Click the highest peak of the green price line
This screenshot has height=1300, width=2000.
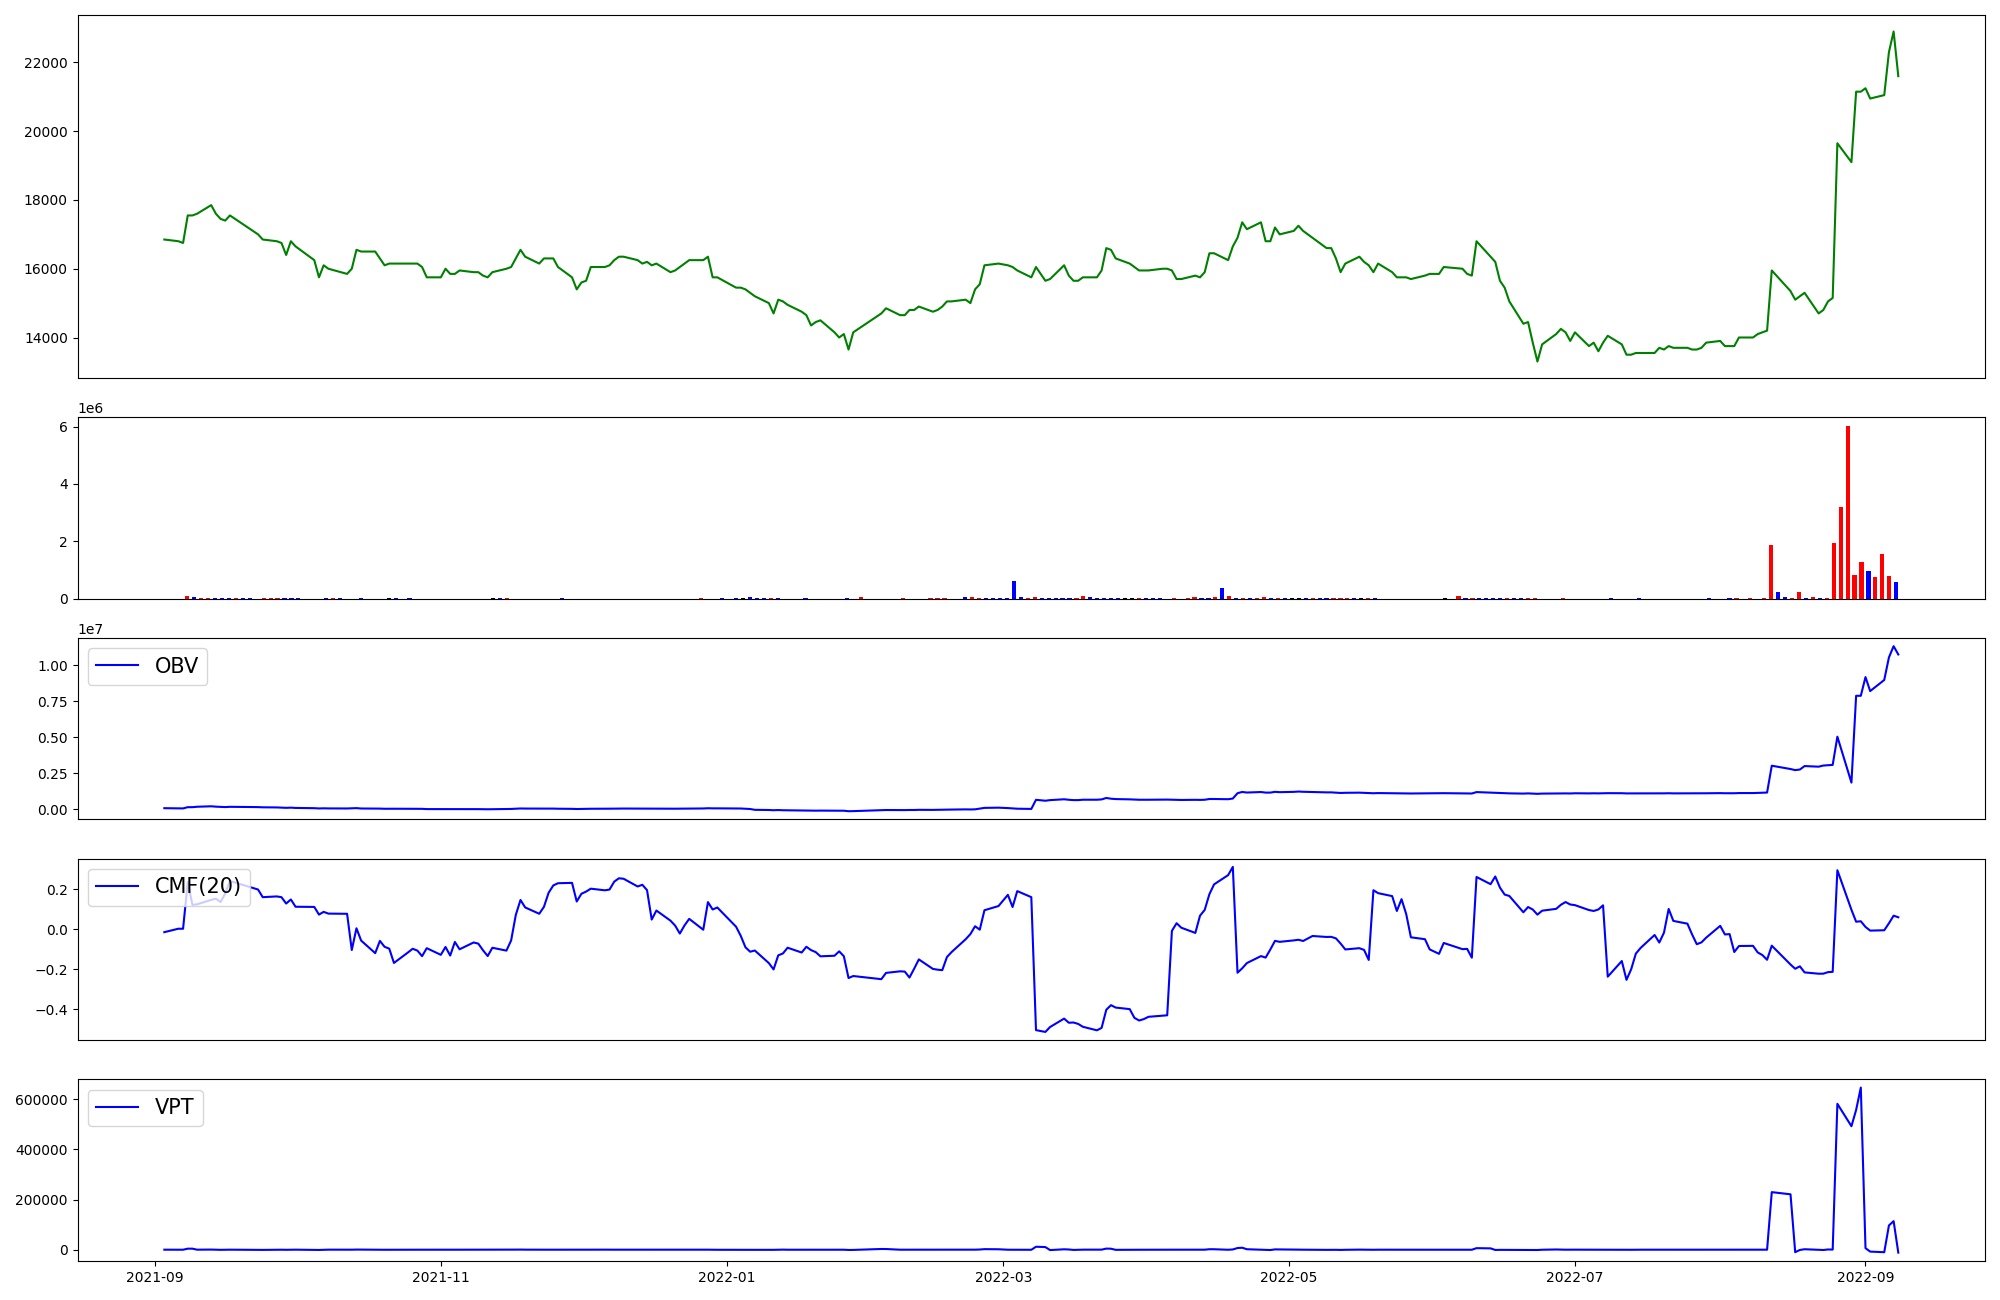1893,32
